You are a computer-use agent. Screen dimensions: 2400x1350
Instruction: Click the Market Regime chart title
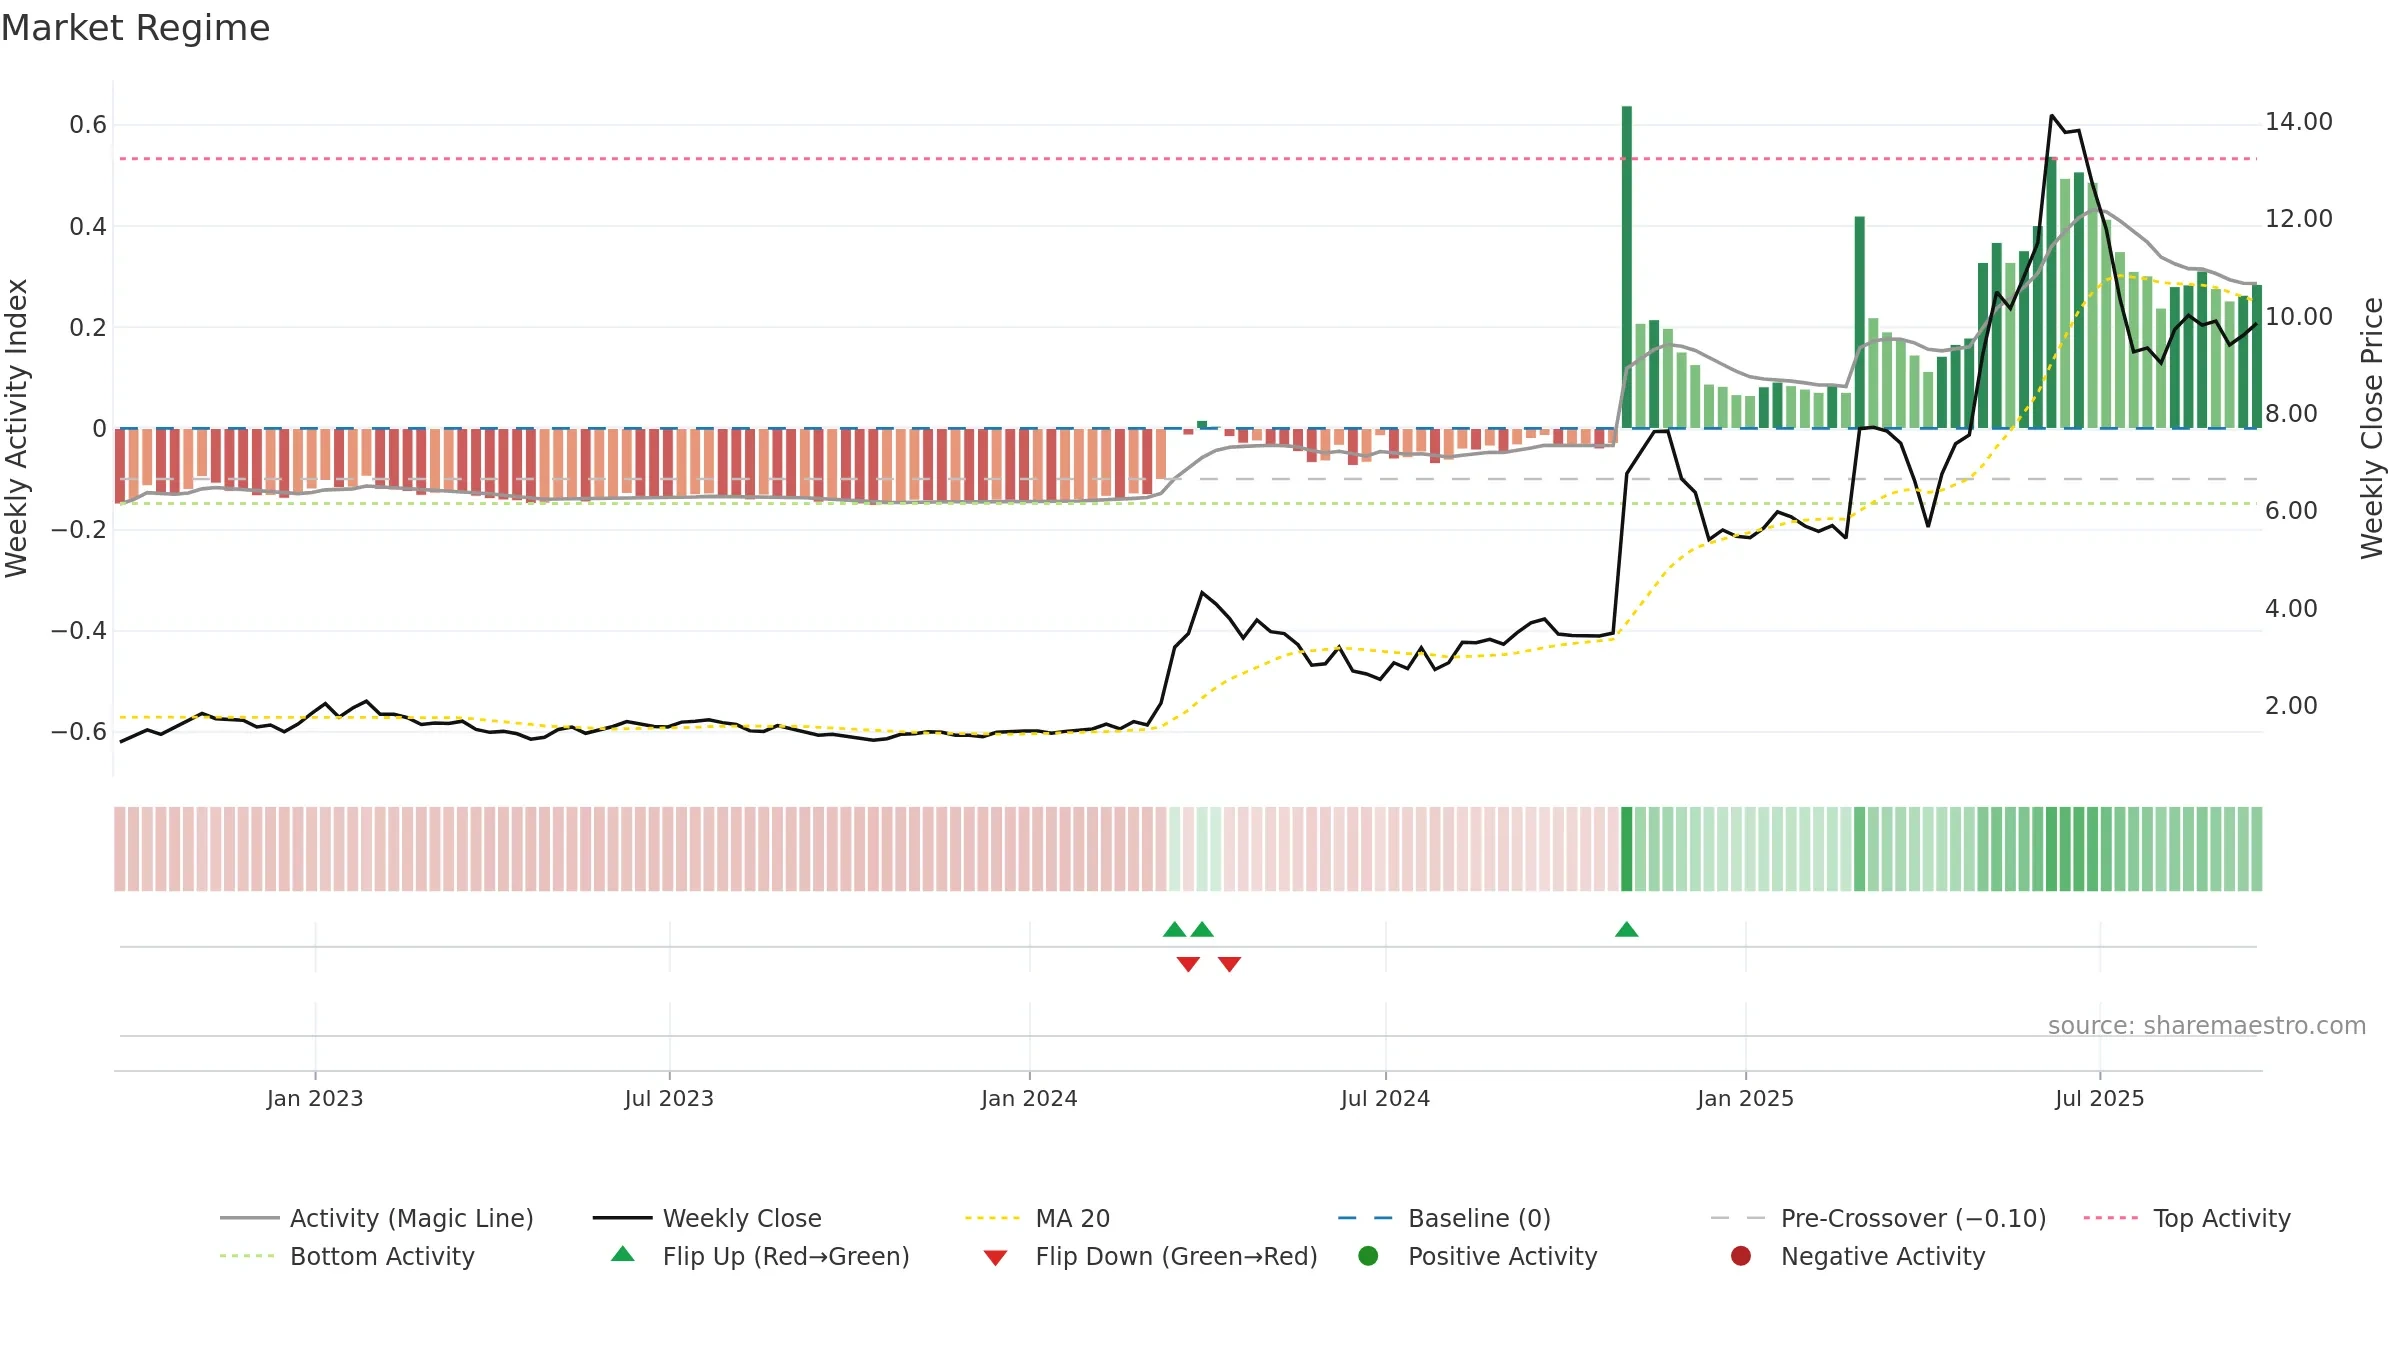[136, 28]
